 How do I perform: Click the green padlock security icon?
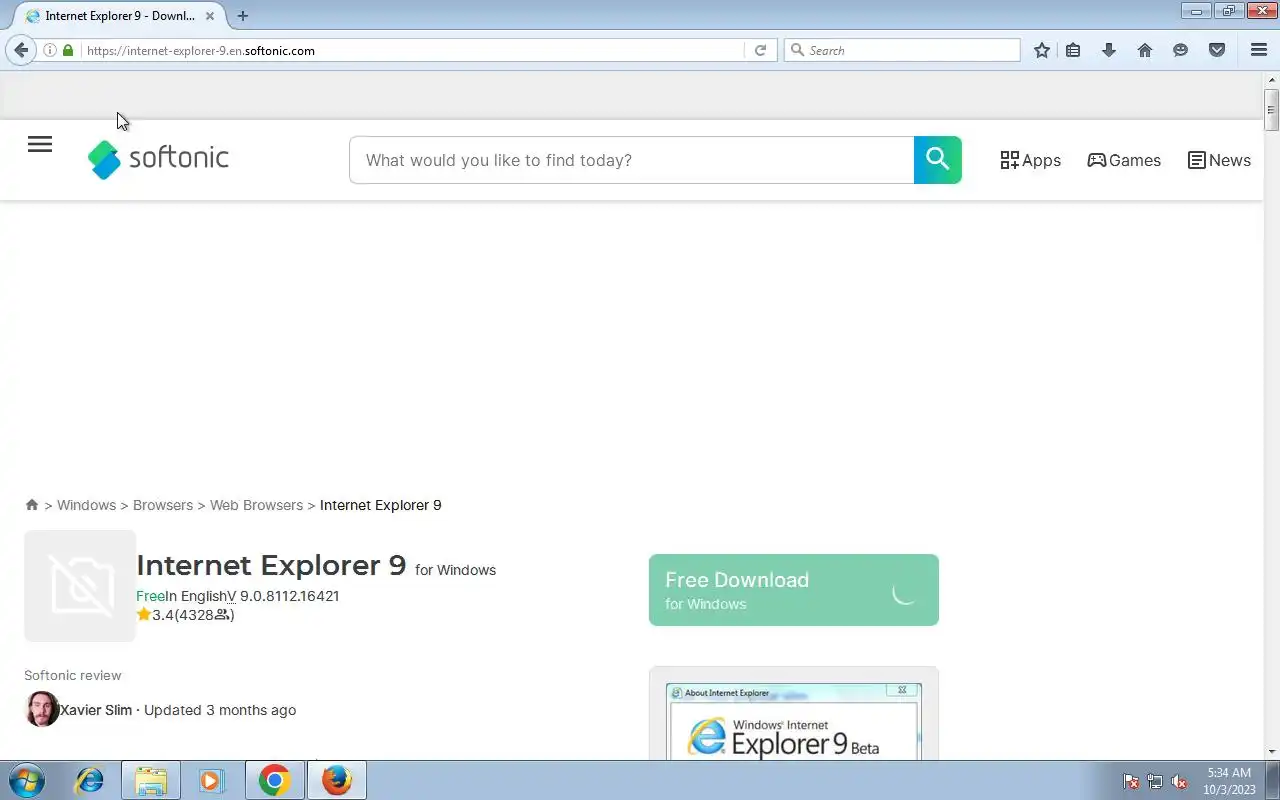[x=68, y=50]
